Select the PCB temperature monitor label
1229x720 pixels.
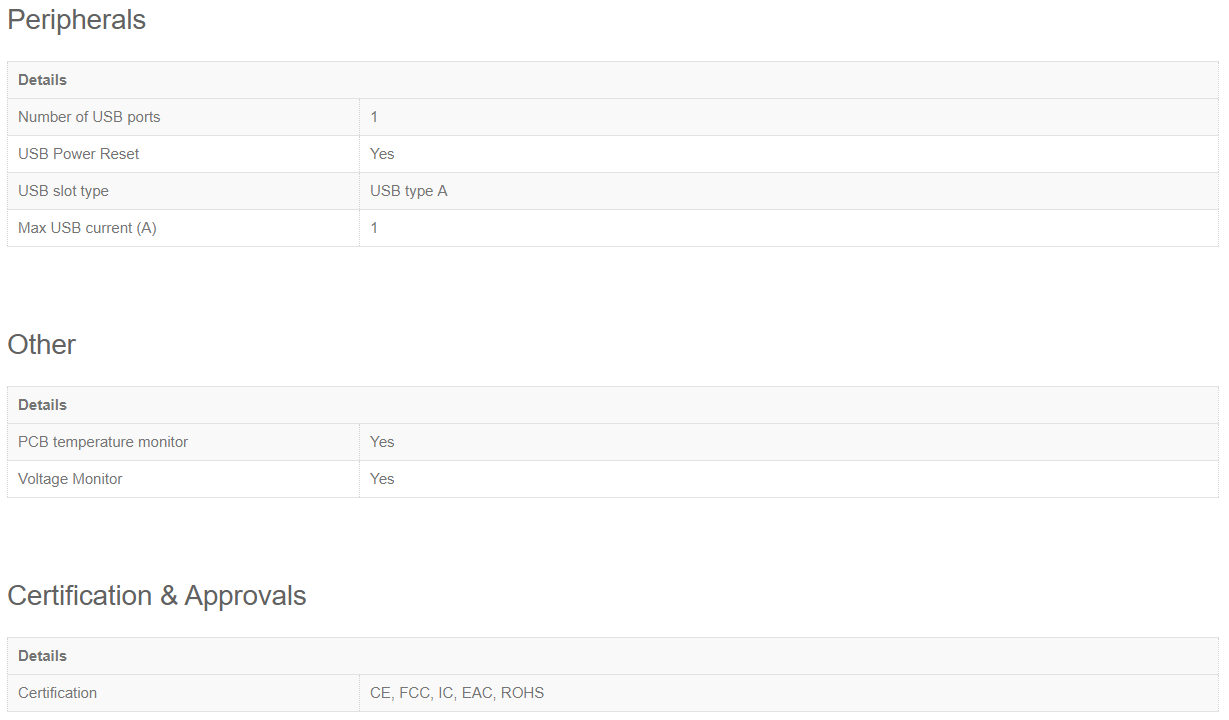pos(103,442)
